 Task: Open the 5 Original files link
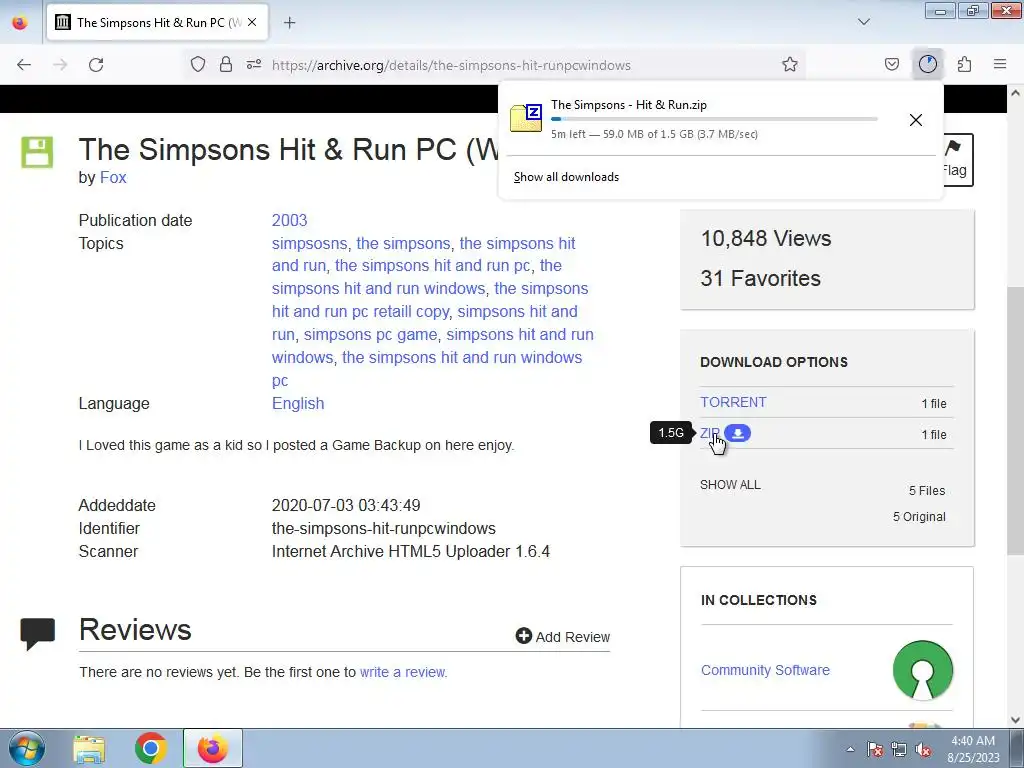point(919,517)
